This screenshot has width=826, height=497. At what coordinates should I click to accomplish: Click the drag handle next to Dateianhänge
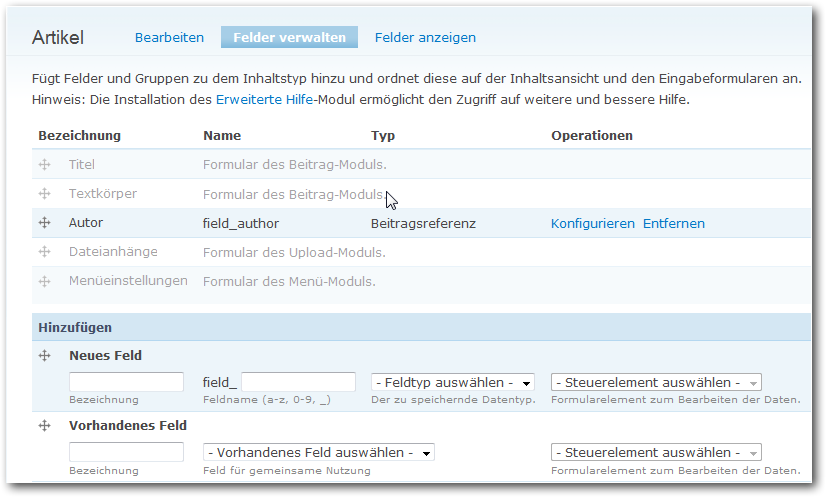(x=44, y=252)
